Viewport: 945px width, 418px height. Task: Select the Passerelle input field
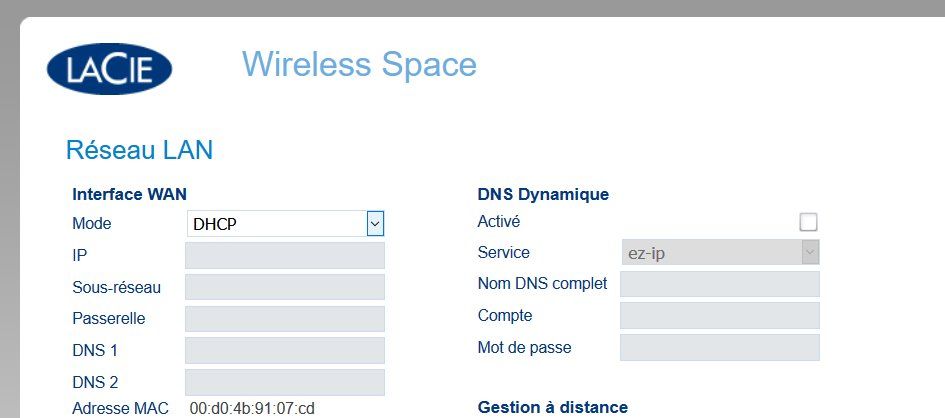pos(285,319)
